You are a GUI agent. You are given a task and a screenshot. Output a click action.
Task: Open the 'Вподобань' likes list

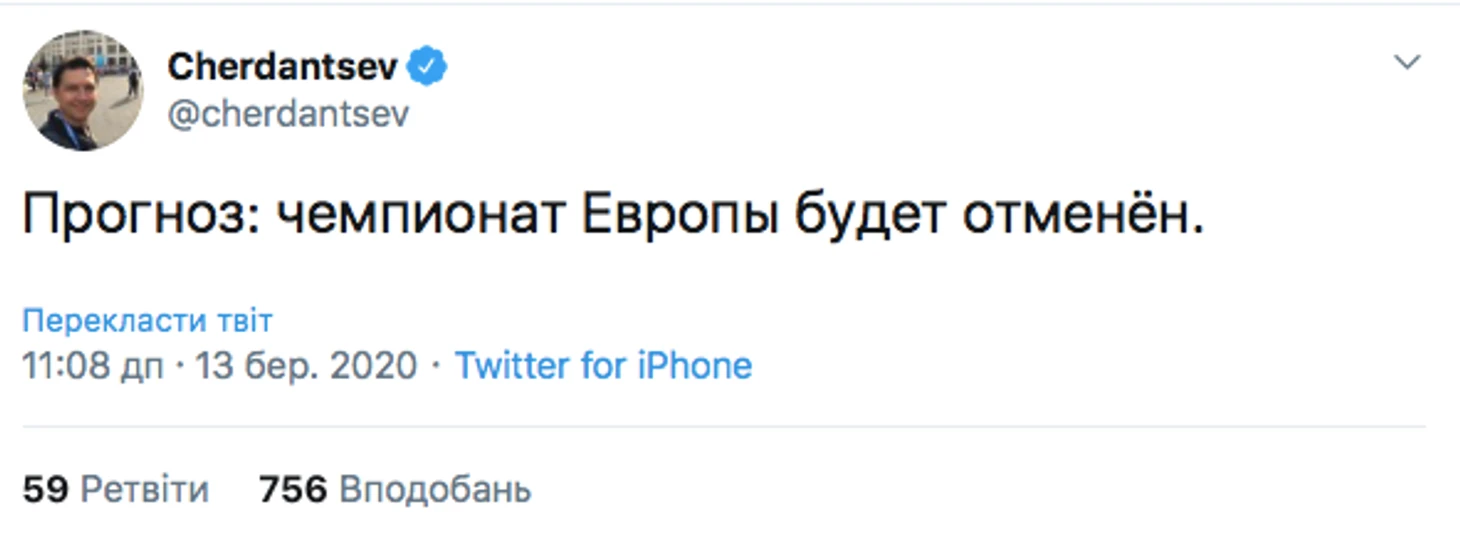click(x=435, y=490)
